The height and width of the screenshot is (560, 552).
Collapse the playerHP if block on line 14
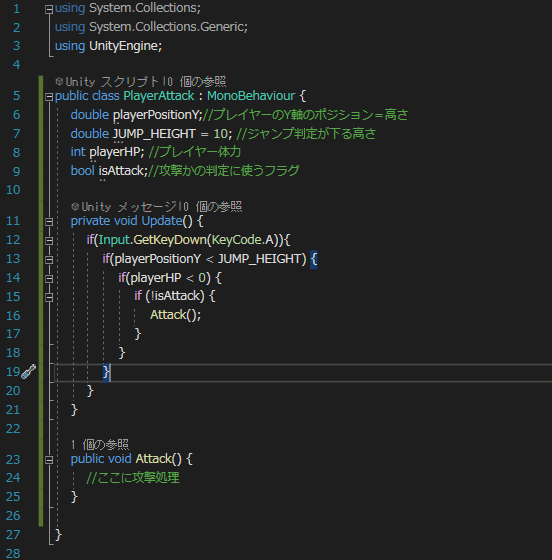click(49, 279)
